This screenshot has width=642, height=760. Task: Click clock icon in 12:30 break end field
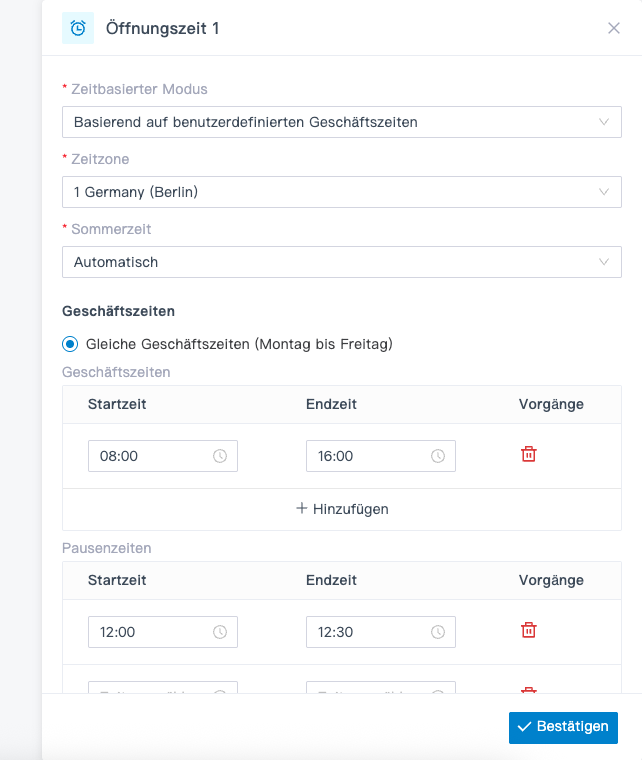pyautogui.click(x=438, y=632)
